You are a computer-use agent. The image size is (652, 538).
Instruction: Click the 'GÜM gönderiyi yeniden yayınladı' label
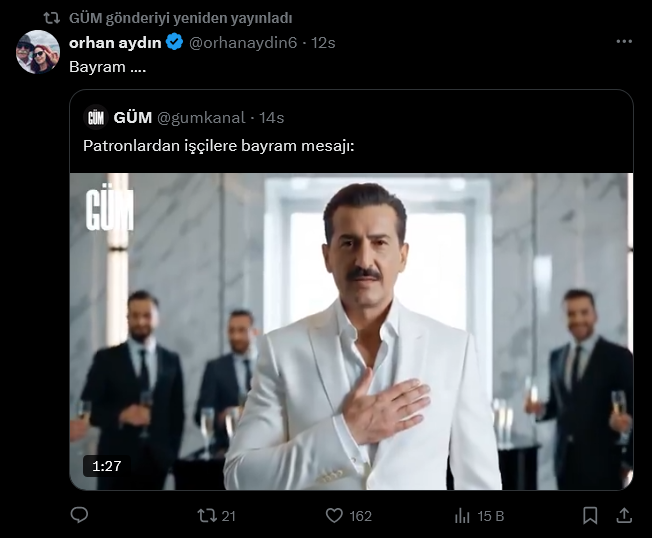[180, 18]
